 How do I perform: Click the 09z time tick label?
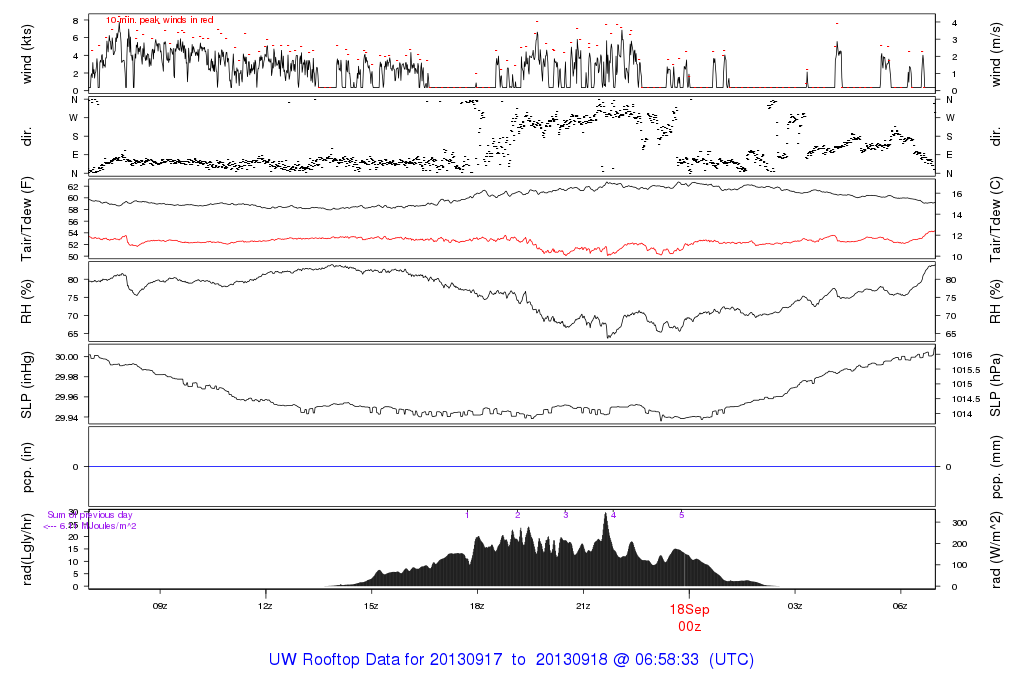[x=159, y=606]
